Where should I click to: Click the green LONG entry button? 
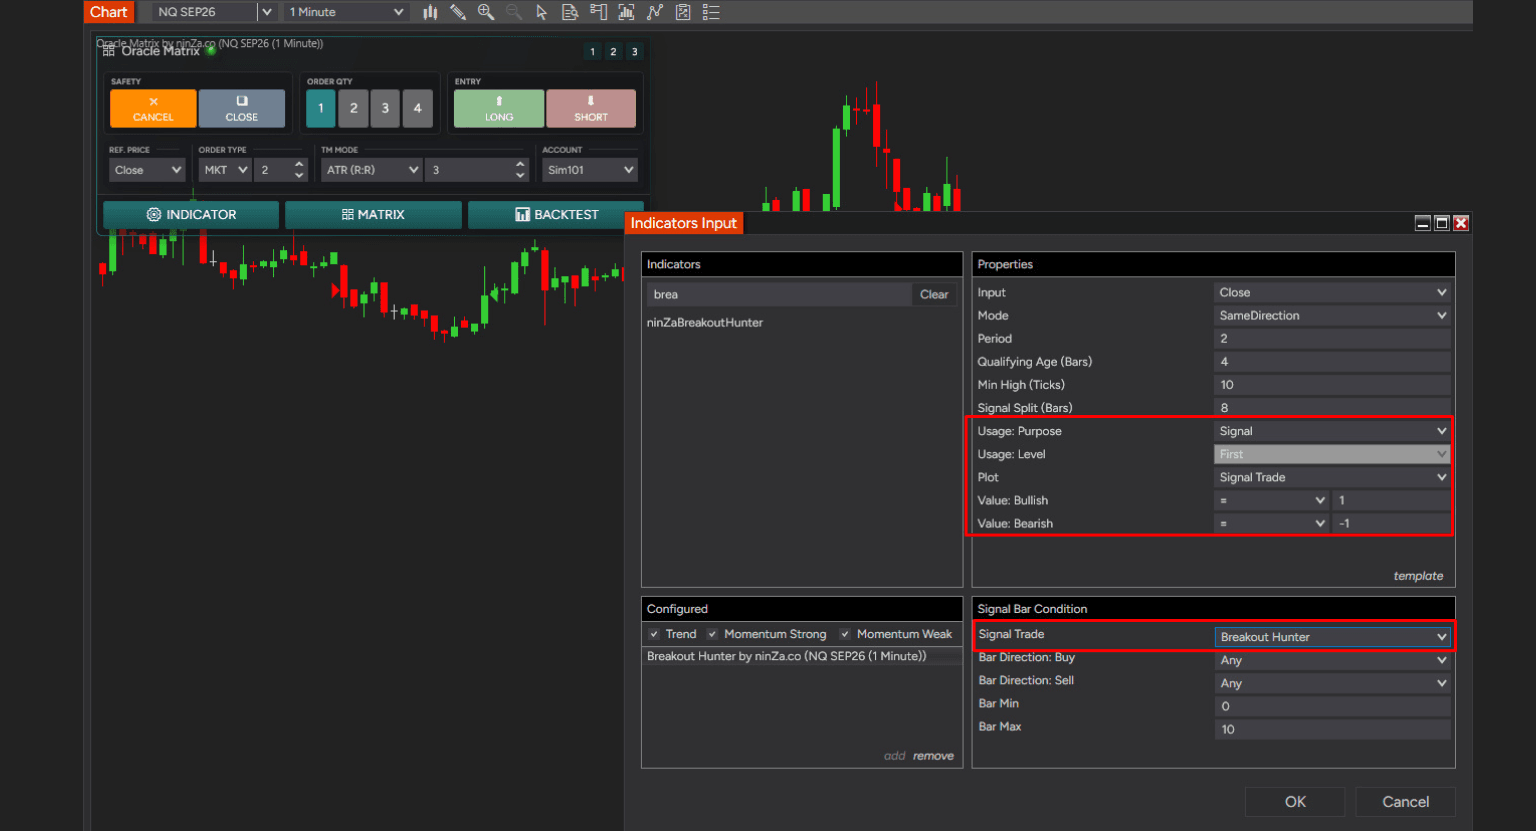(x=499, y=108)
